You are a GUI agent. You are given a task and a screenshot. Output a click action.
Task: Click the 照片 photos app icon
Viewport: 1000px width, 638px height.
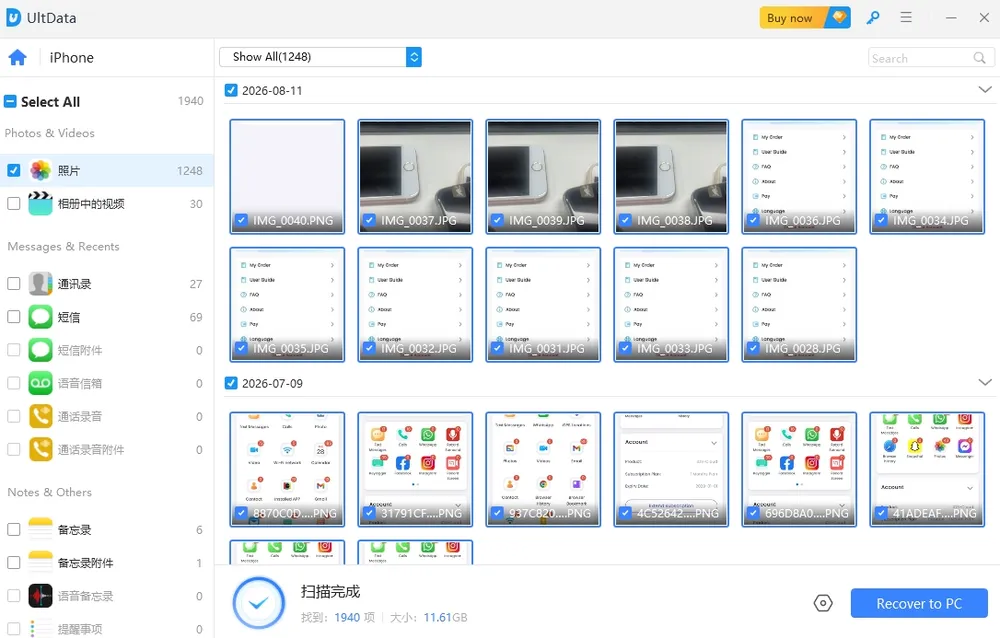pos(40,170)
